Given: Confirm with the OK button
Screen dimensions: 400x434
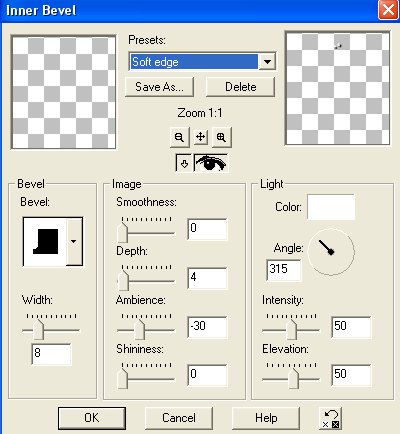Looking at the screenshot, I should pyautogui.click(x=92, y=418).
